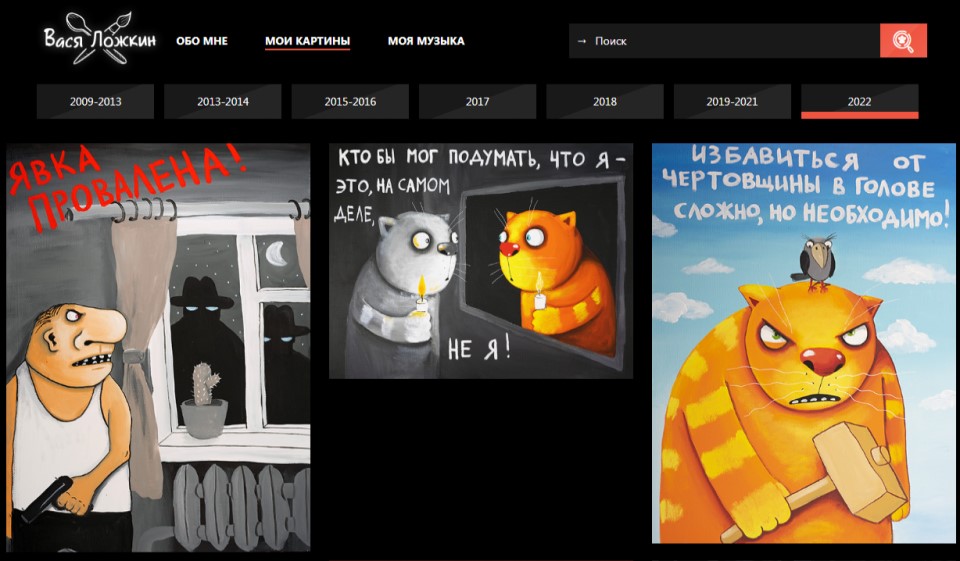The image size is (960, 561).
Task: Click the red search magnifier button
Action: (903, 41)
